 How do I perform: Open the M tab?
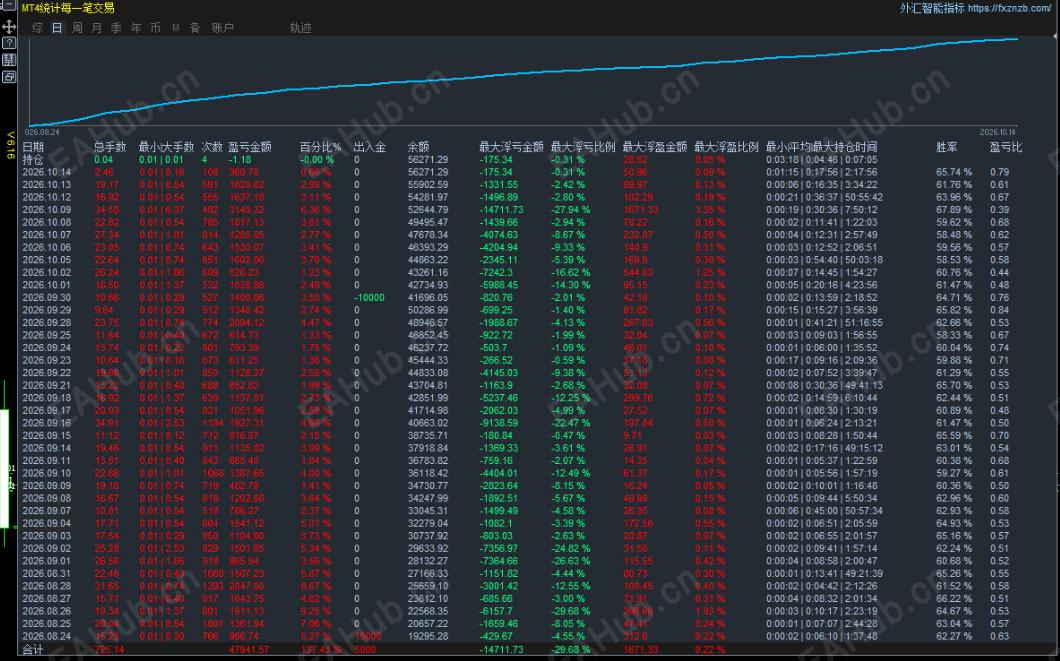pos(176,28)
